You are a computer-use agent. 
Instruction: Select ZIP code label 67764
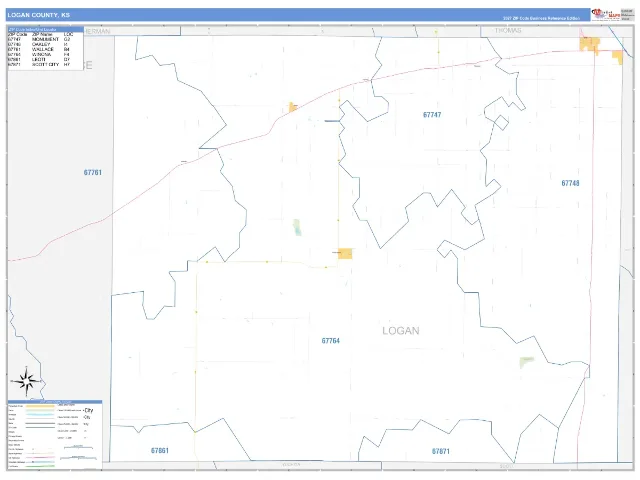[331, 340]
